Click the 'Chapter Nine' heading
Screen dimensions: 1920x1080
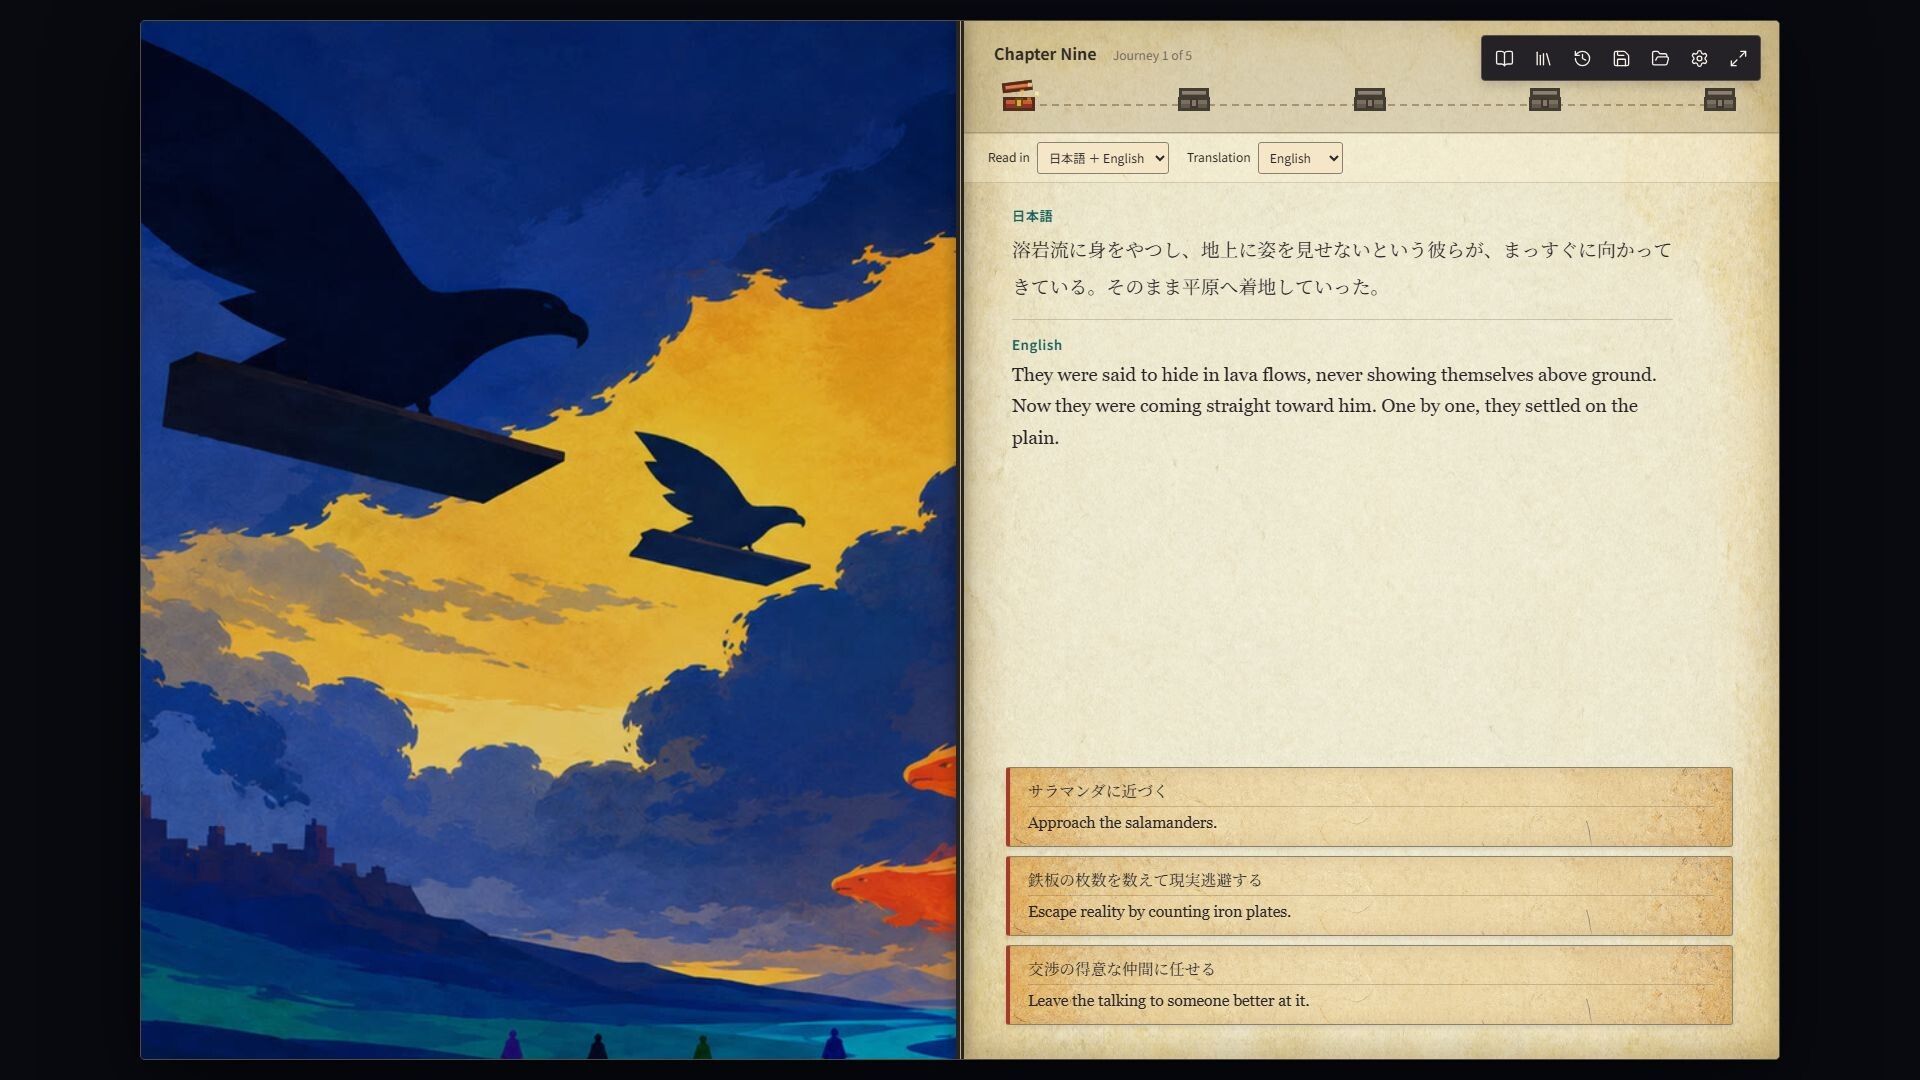[x=1045, y=54]
